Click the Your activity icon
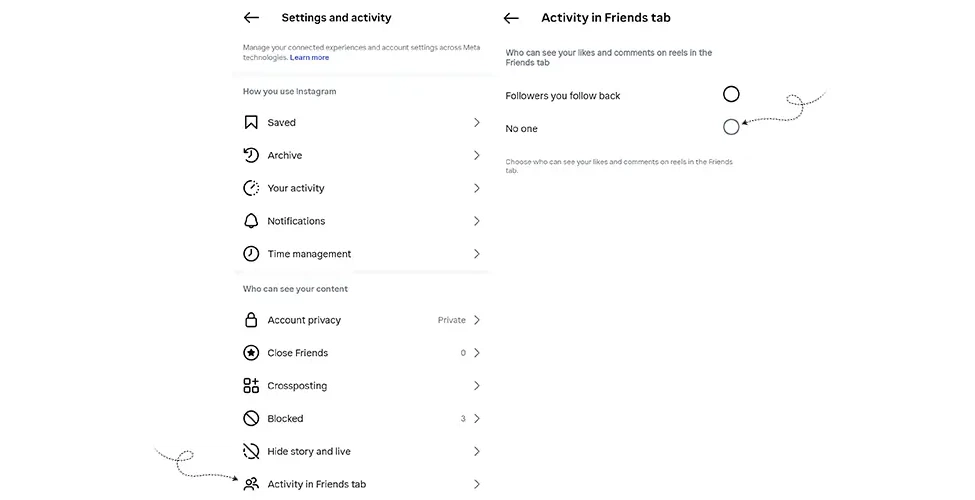This screenshot has height=500, width=975. tap(251, 188)
